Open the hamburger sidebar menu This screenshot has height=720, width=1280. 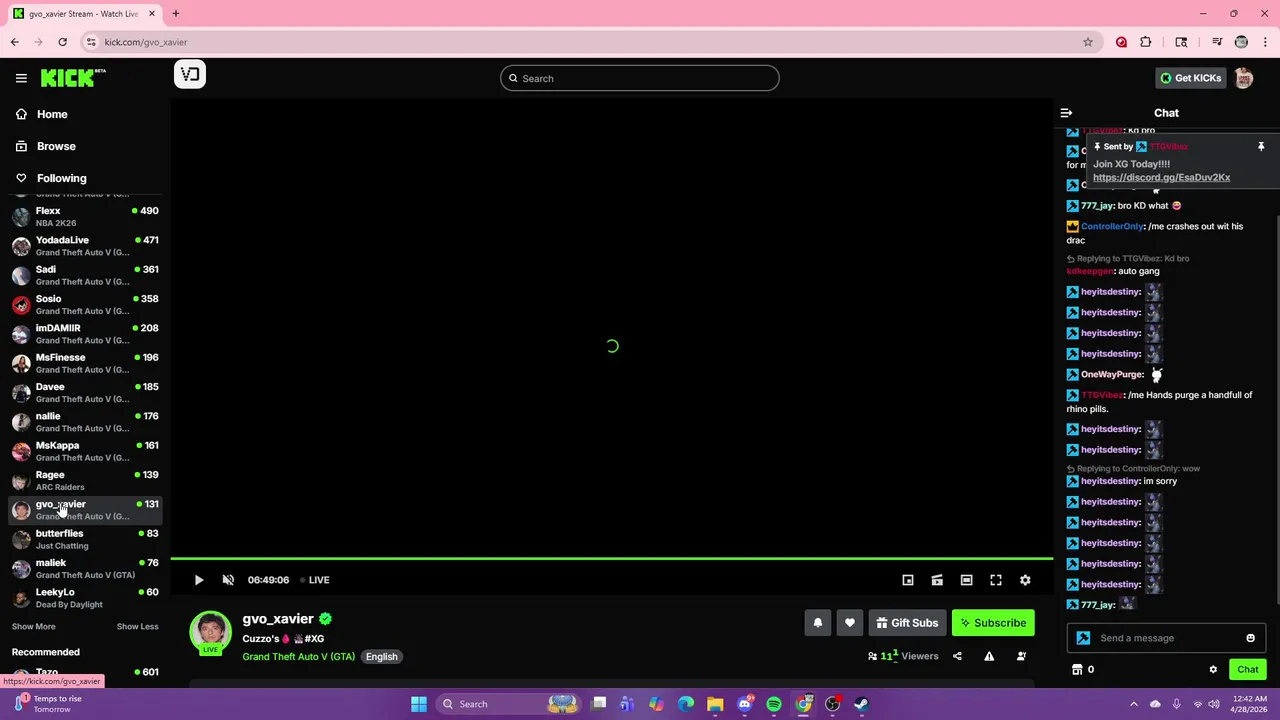21,78
